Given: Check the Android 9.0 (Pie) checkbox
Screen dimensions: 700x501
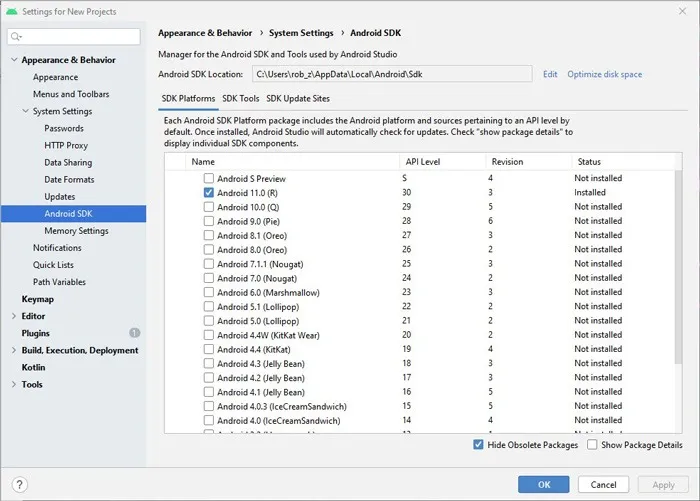Looking at the screenshot, I should point(208,221).
